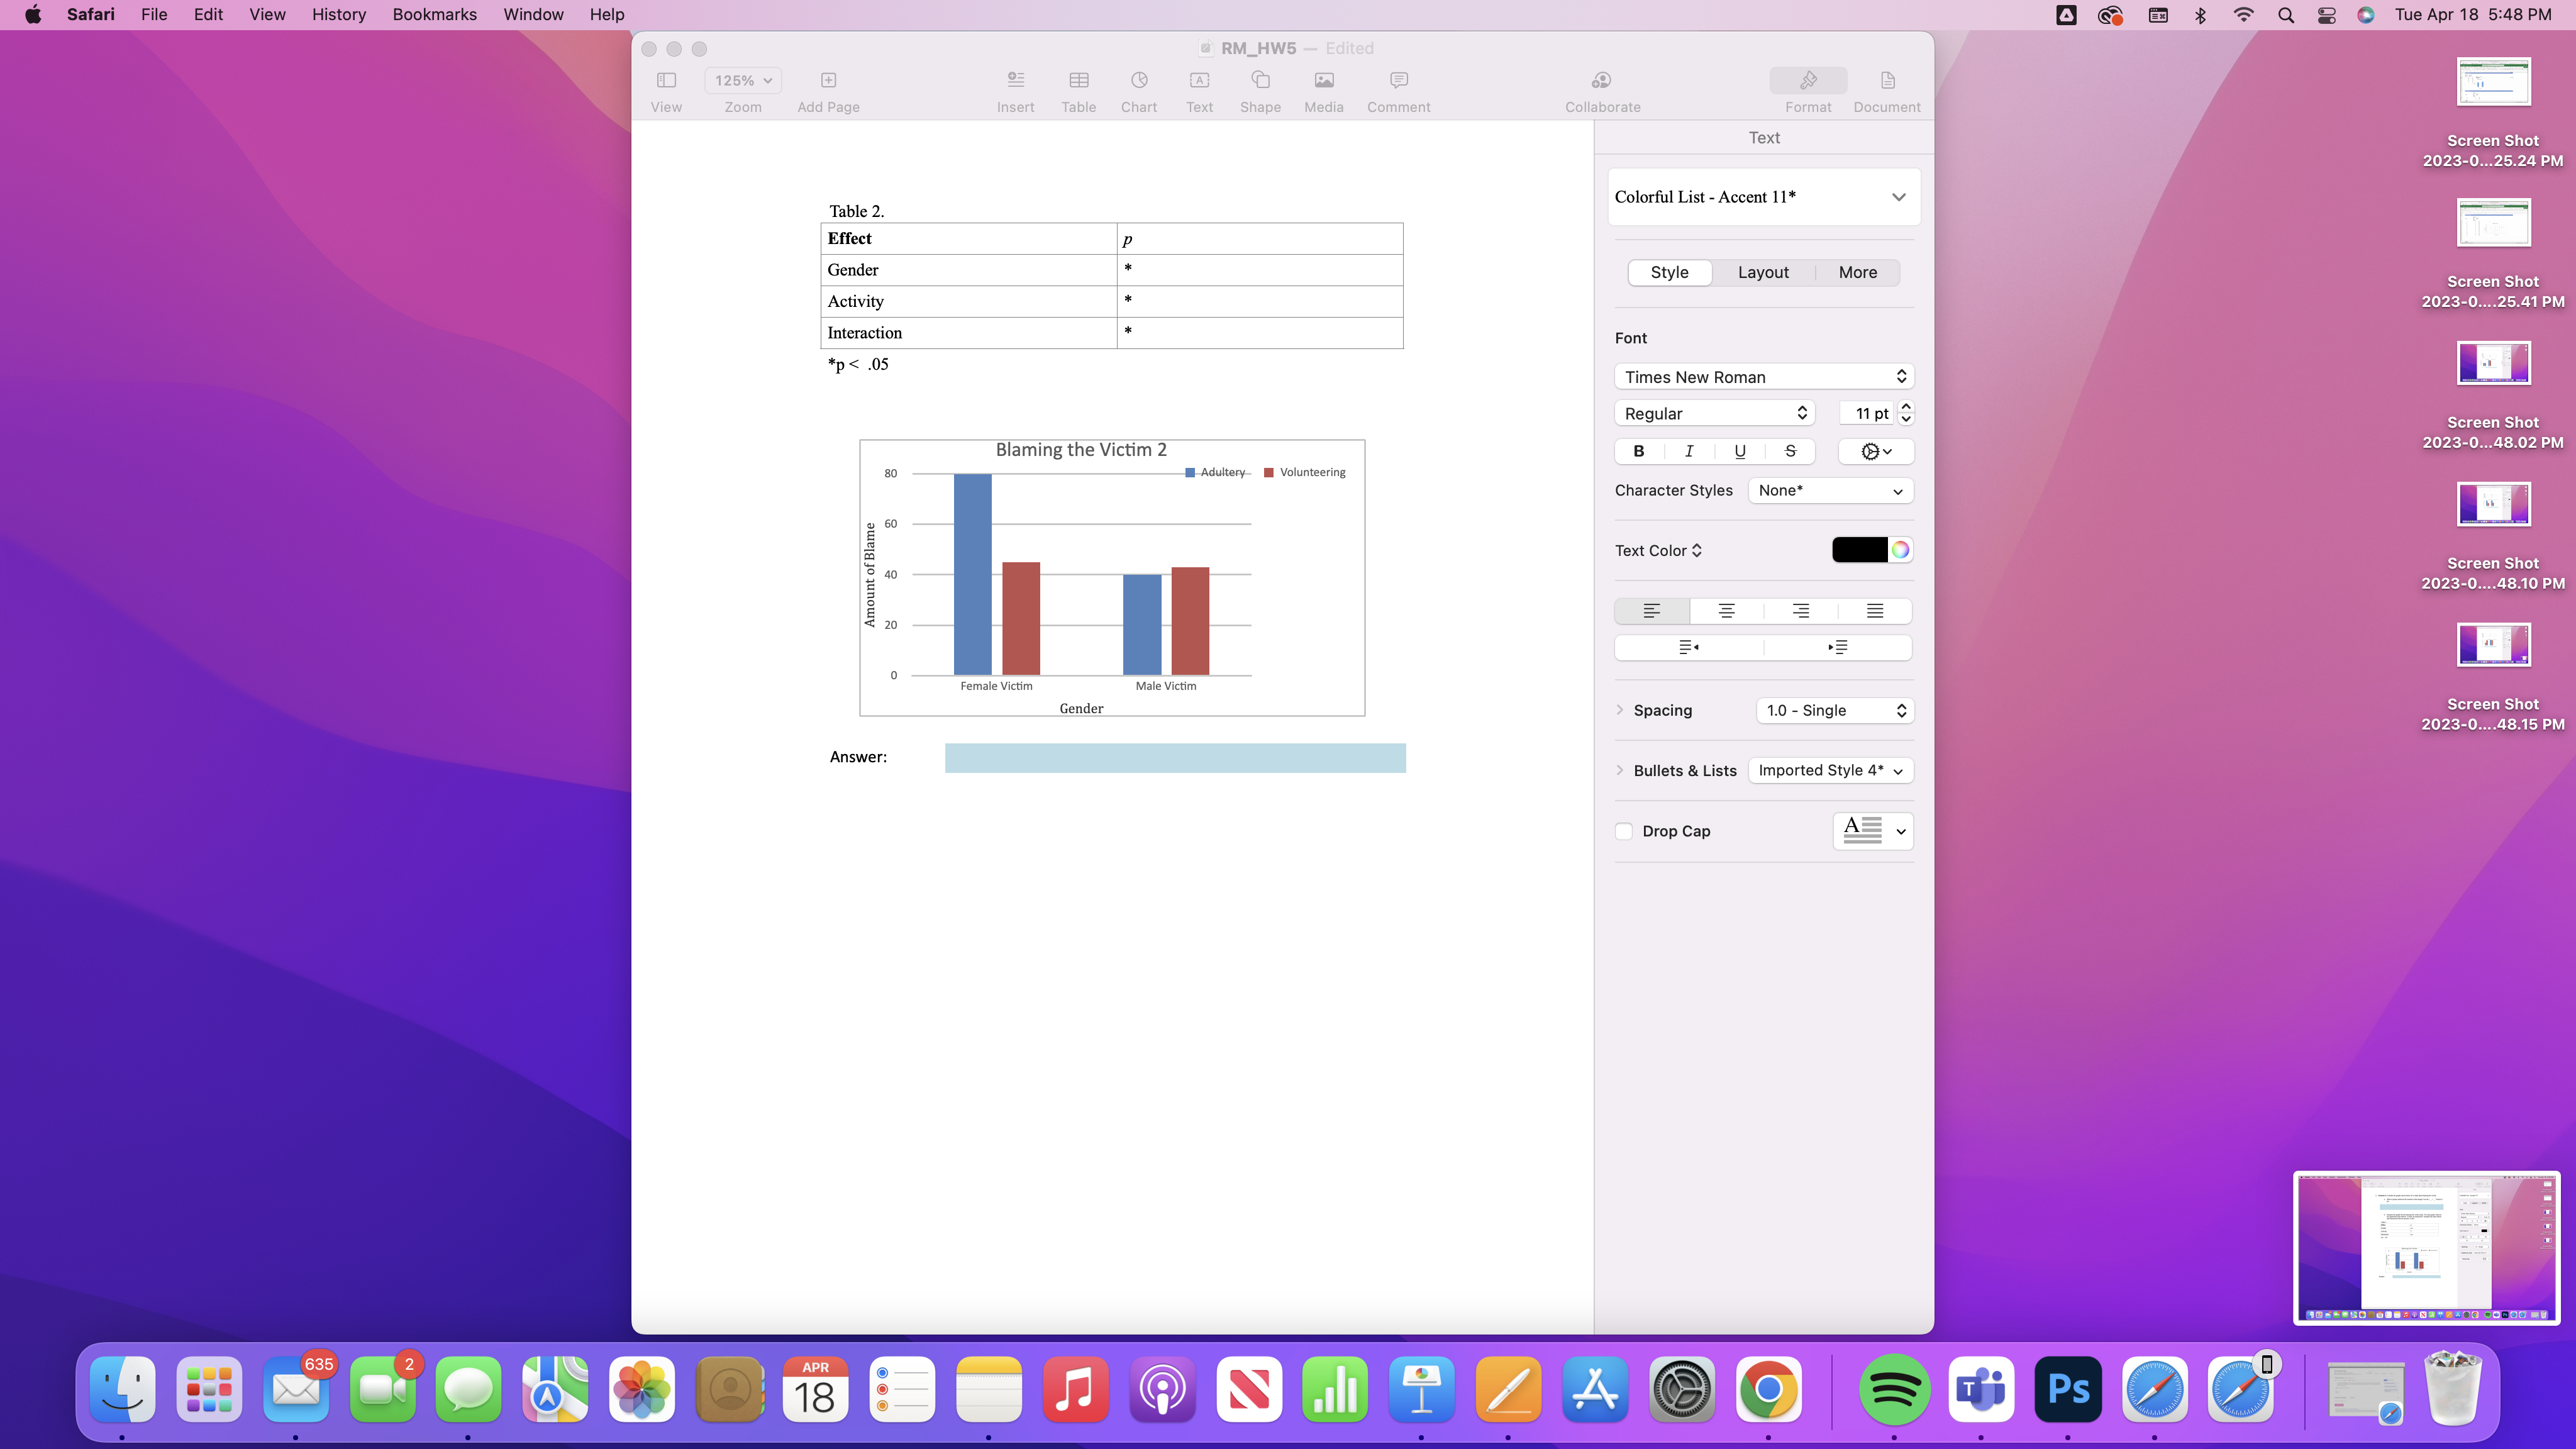Switch to the Layout tab
The height and width of the screenshot is (1449, 2576).
point(1763,272)
